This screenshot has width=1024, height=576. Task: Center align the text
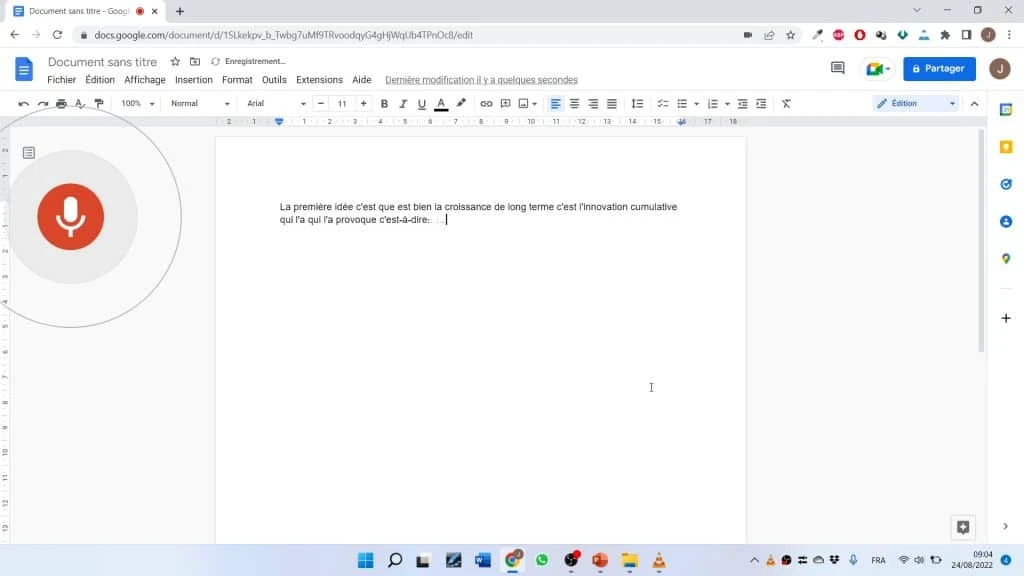tap(574, 104)
